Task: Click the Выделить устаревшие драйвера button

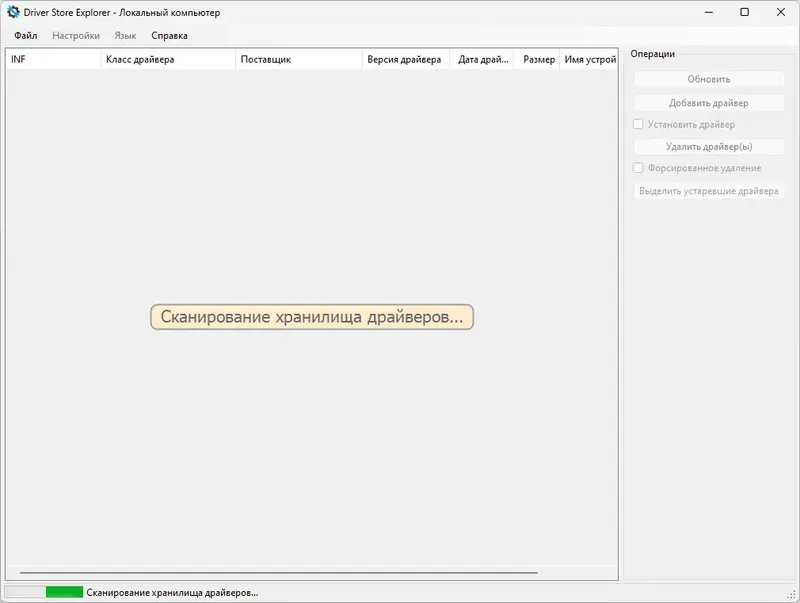Action: (x=710, y=190)
